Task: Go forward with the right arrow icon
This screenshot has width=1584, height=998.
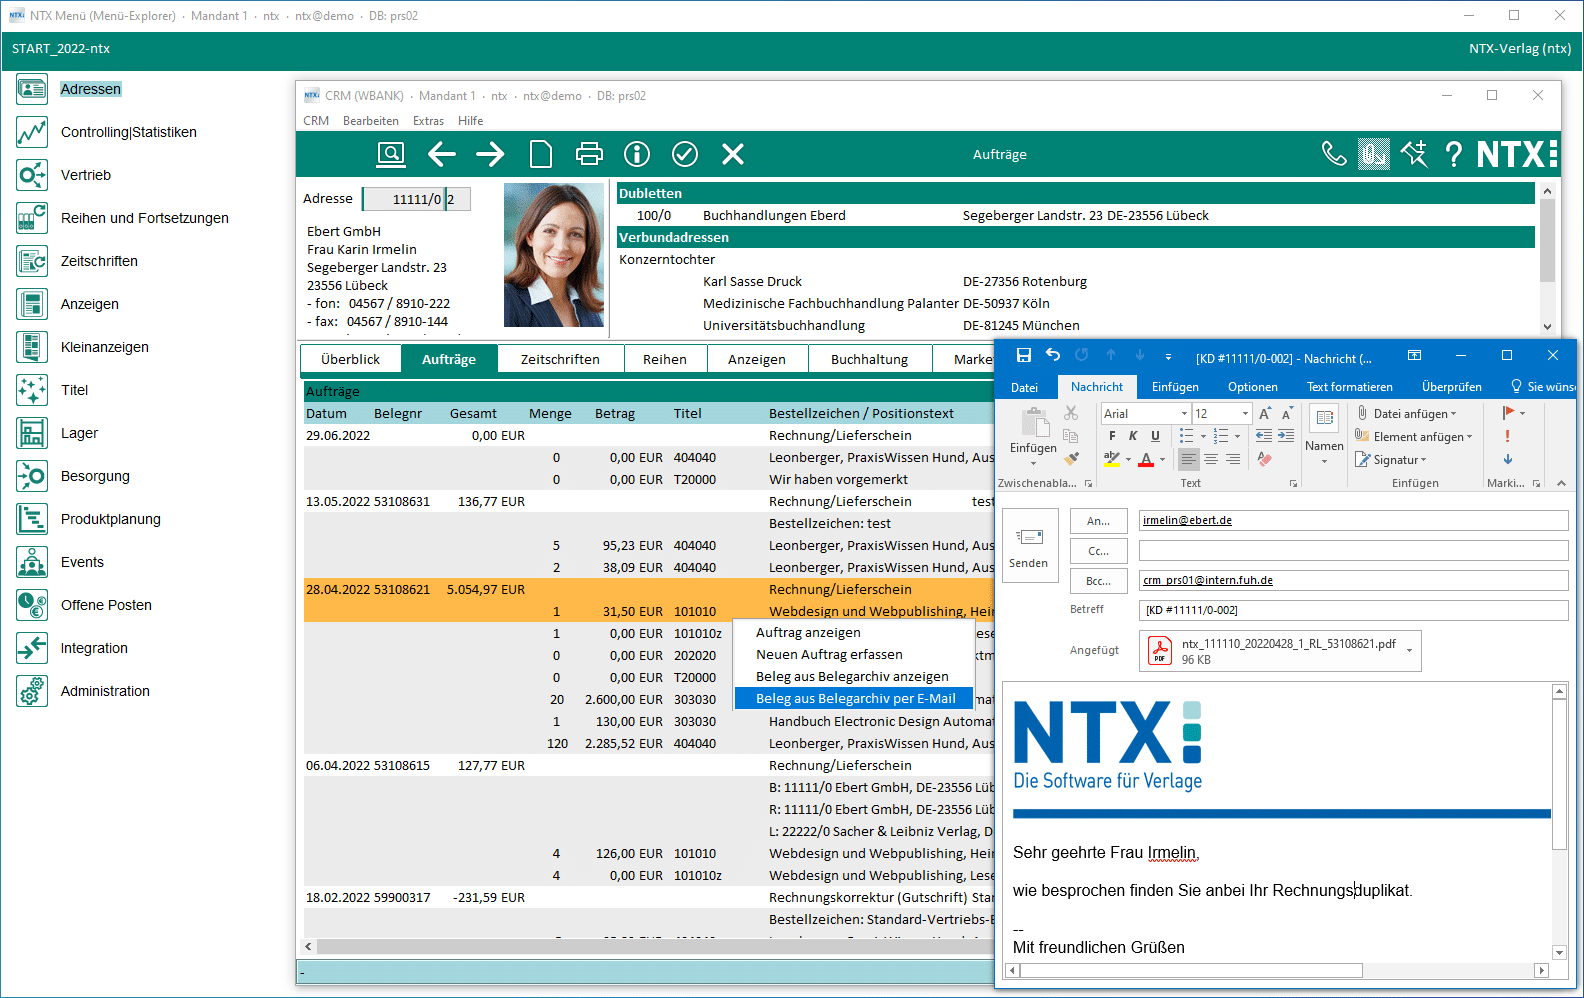Action: coord(490,154)
